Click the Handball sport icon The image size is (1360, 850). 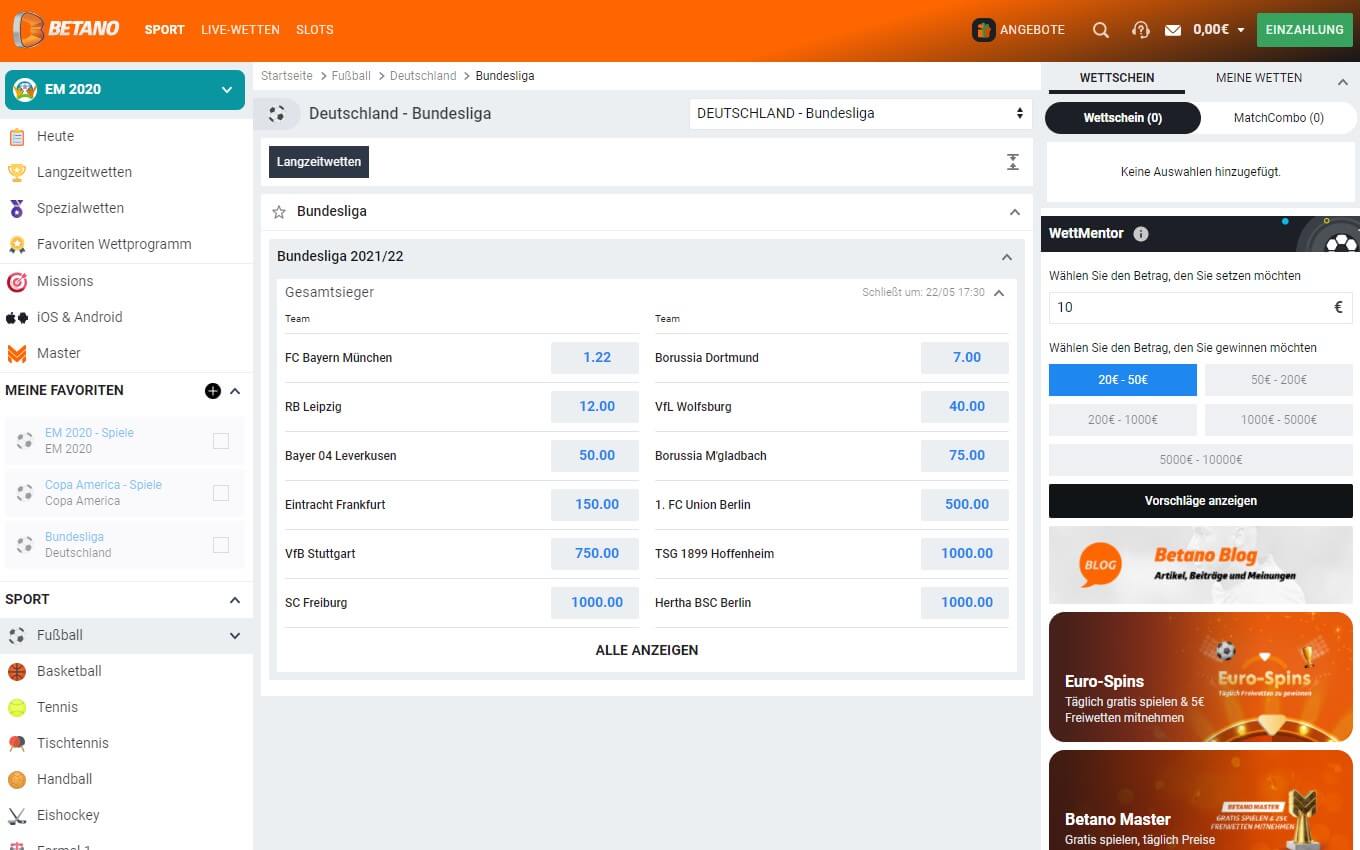tap(17, 779)
